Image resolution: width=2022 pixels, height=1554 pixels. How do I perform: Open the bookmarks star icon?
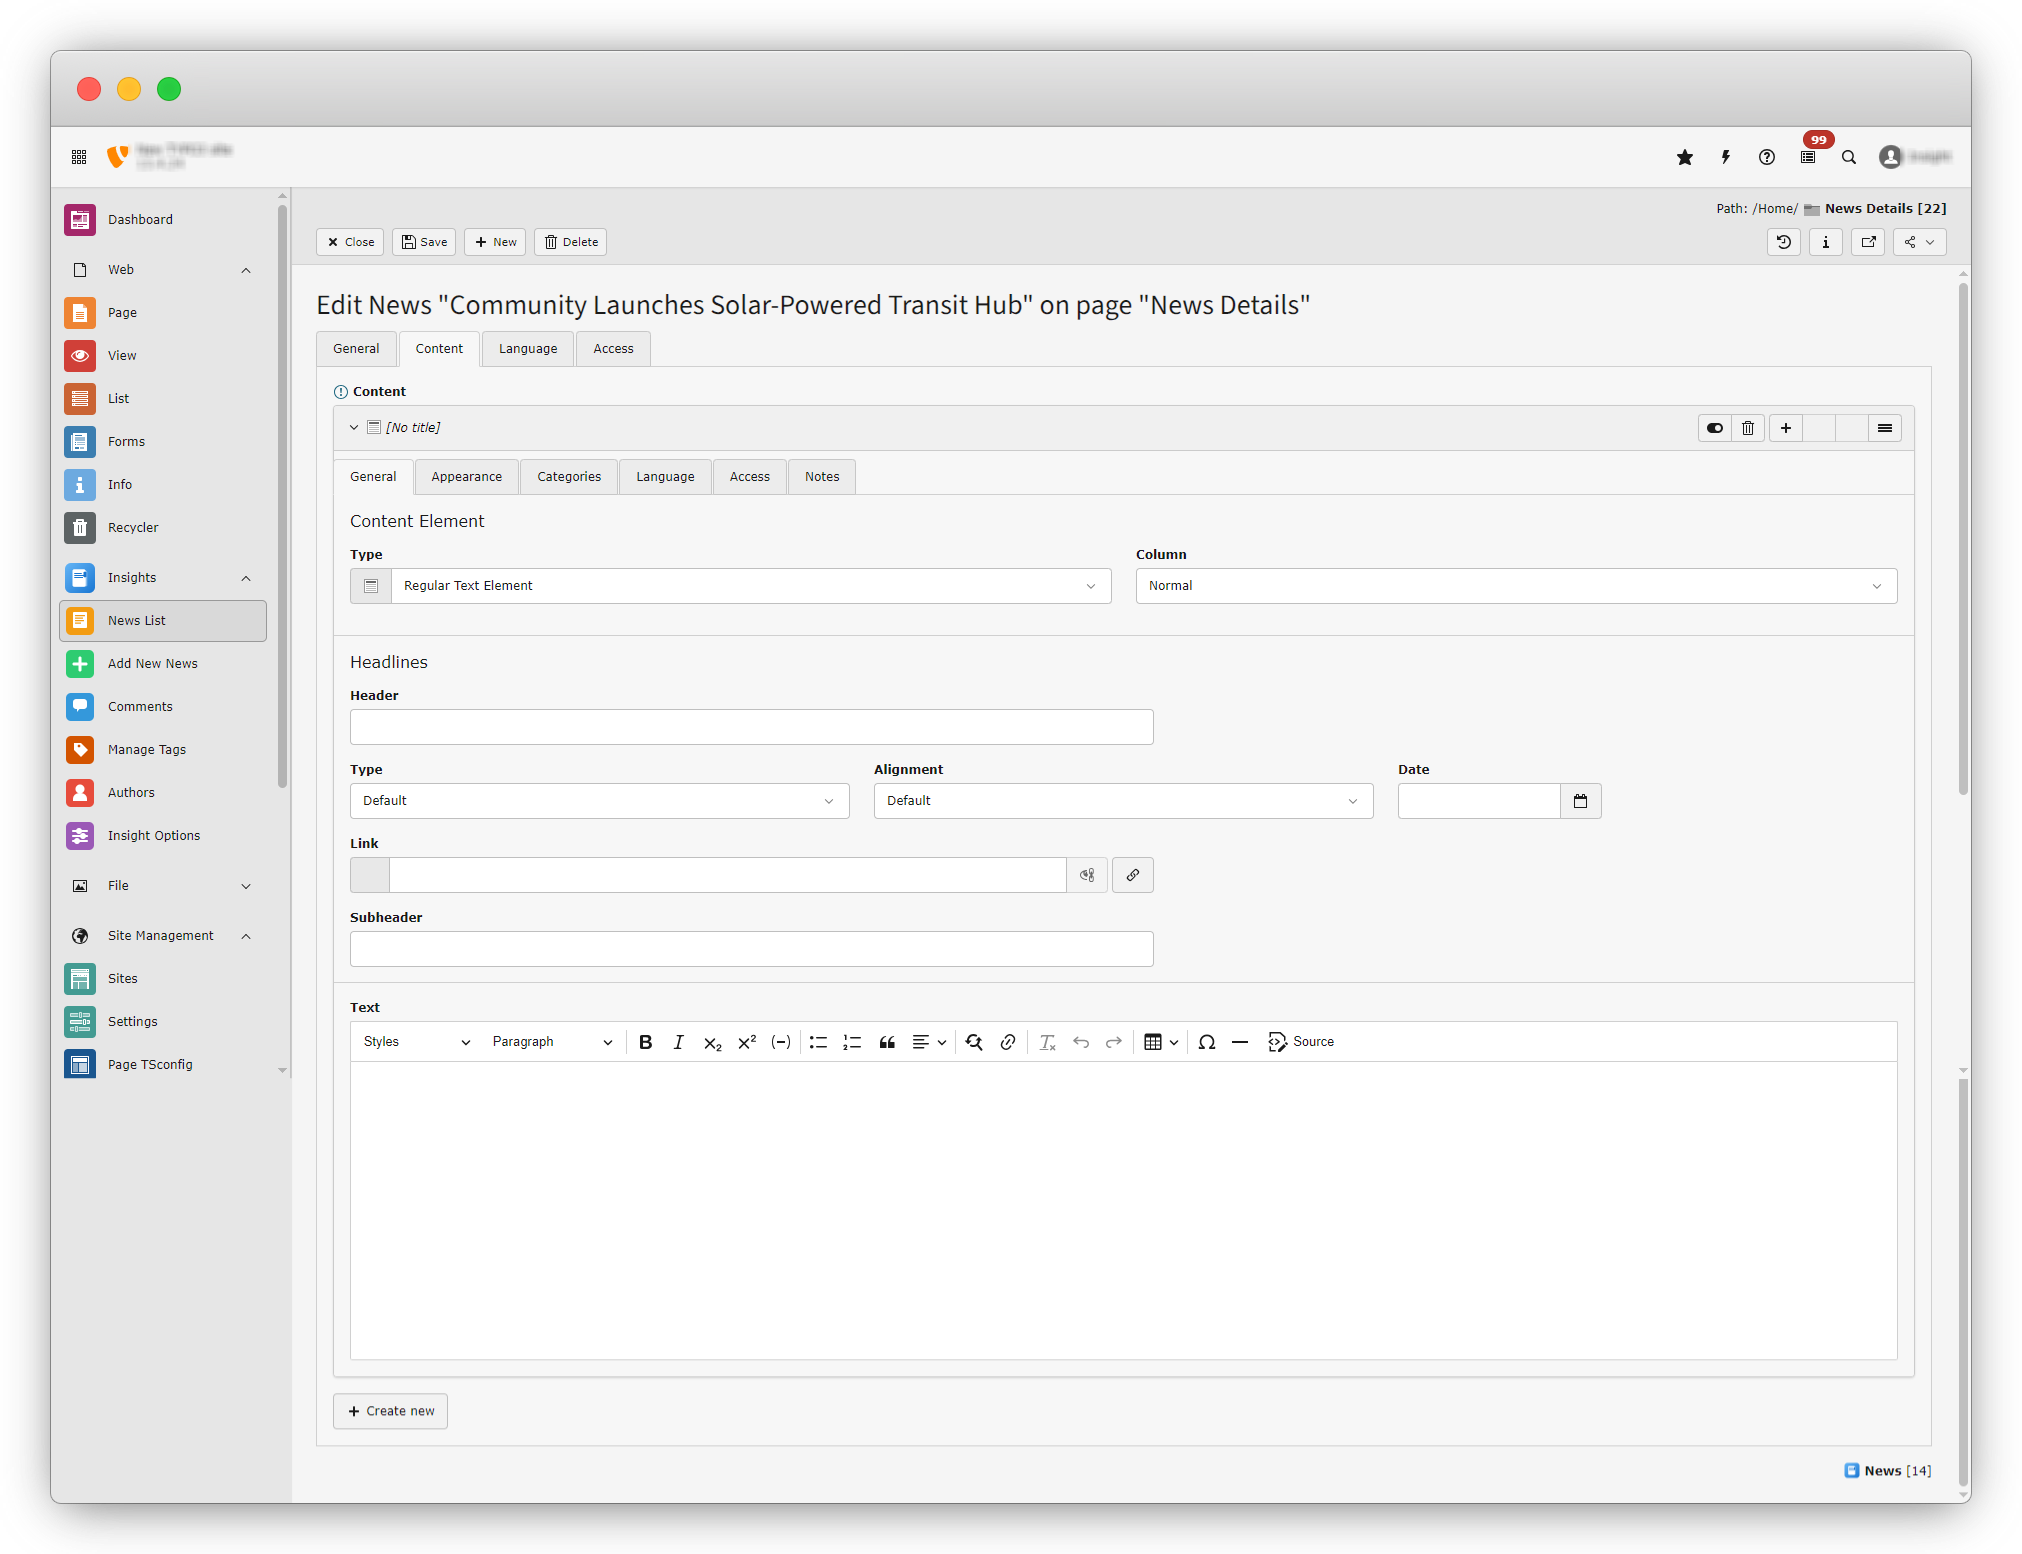point(1684,157)
